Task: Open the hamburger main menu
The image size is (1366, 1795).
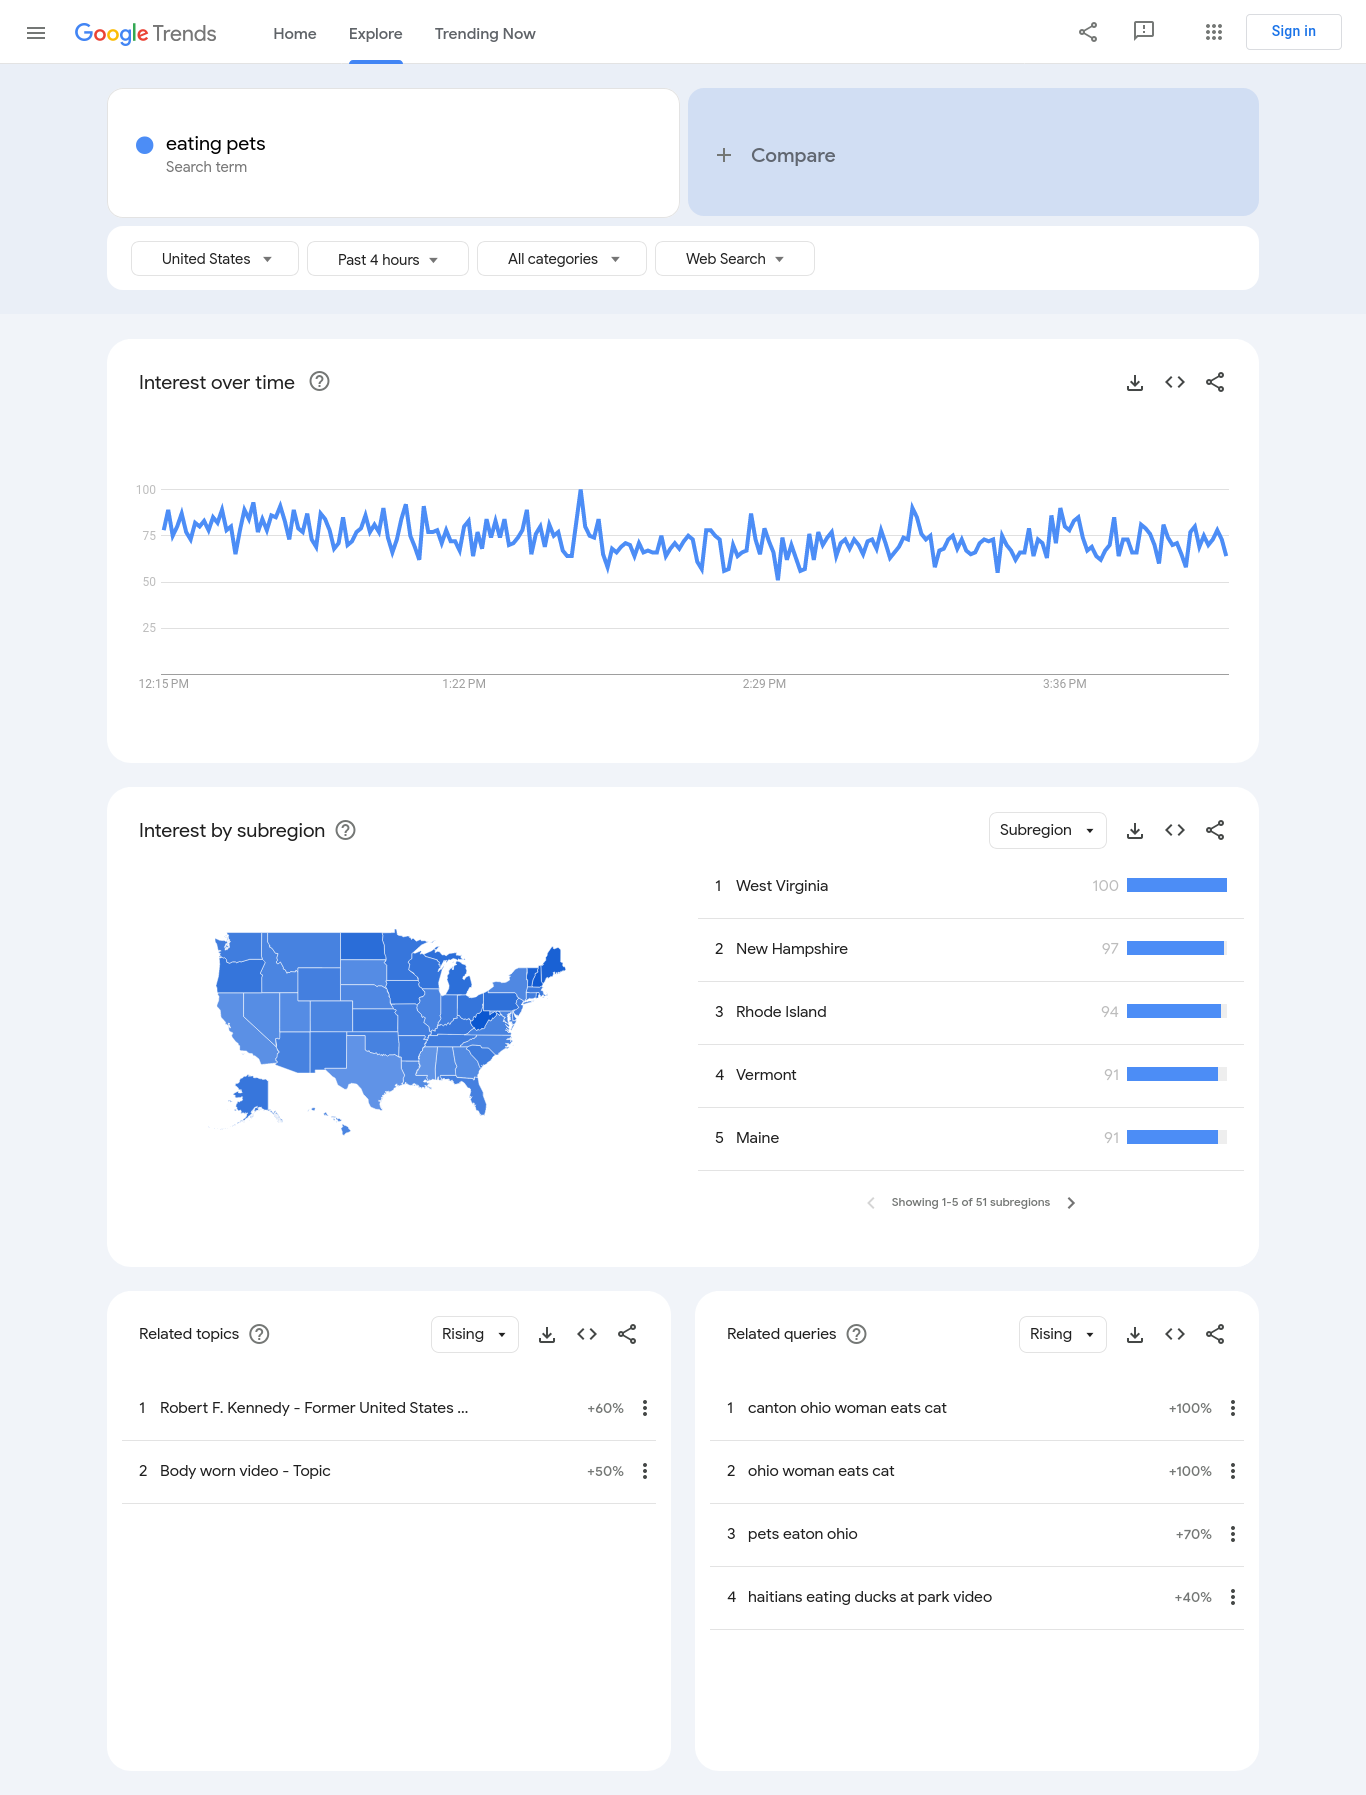Action: (36, 33)
